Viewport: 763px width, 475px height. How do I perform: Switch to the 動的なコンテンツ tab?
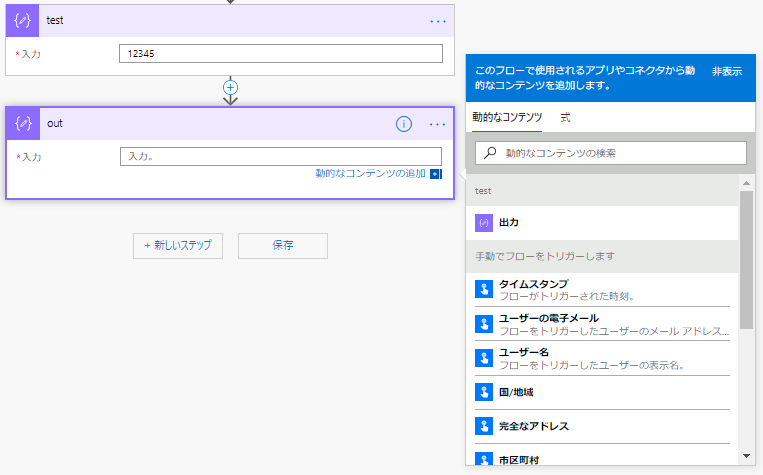coord(507,117)
